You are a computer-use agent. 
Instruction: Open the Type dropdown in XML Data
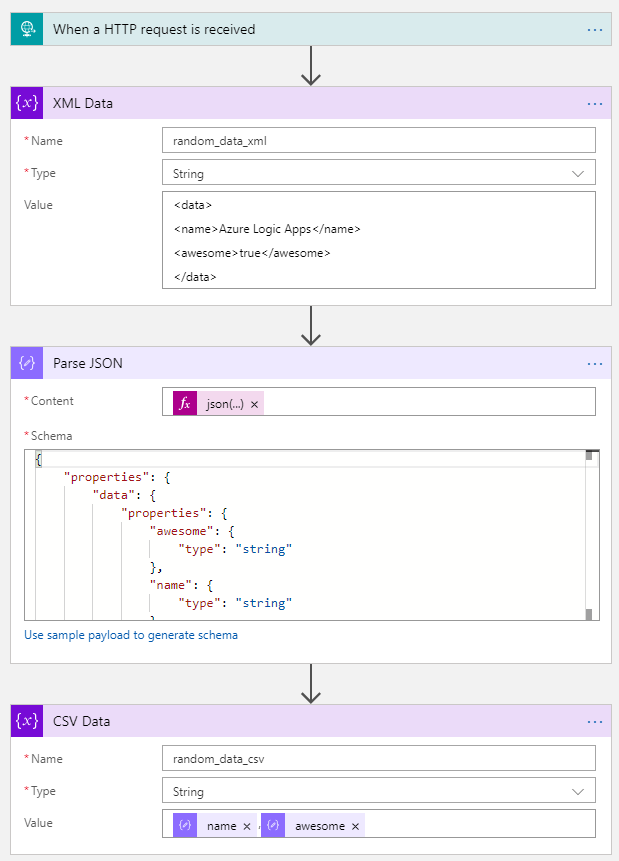click(578, 172)
